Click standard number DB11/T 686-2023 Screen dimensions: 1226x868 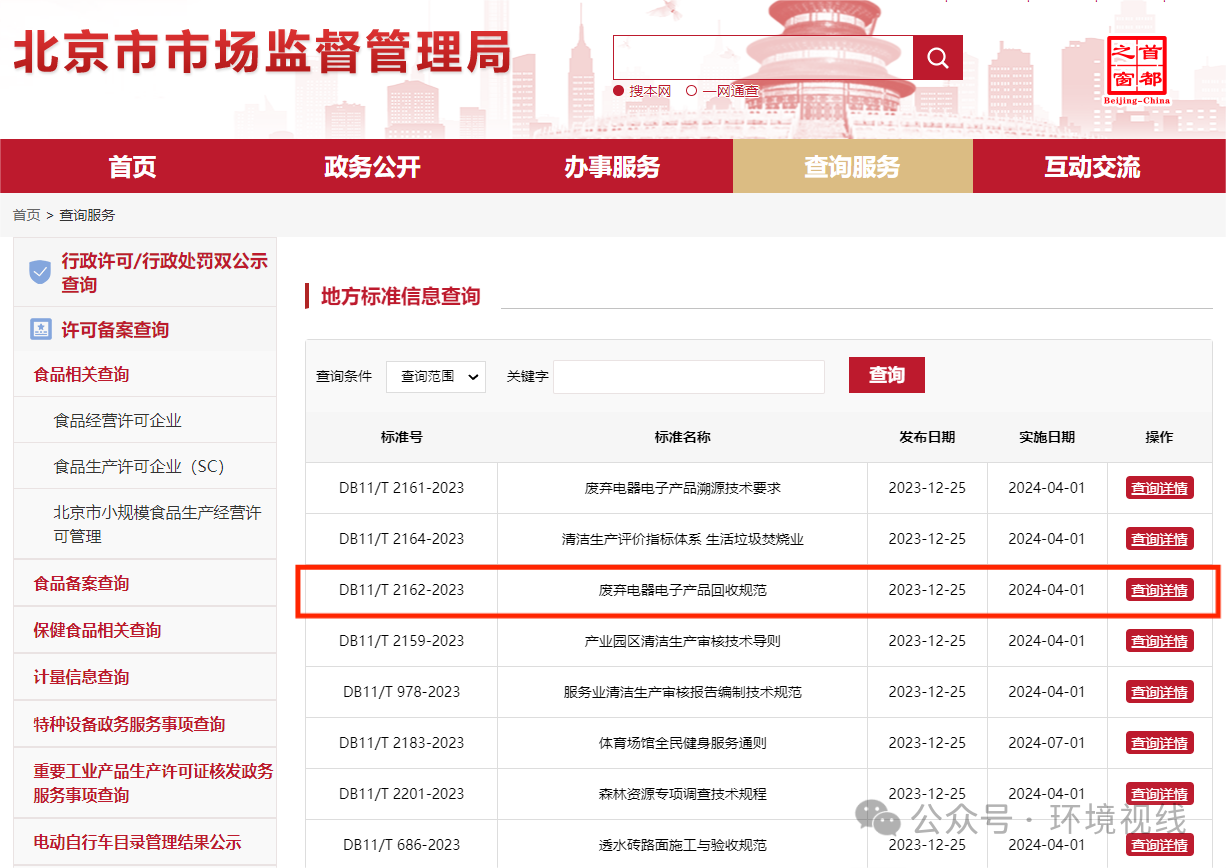point(402,845)
